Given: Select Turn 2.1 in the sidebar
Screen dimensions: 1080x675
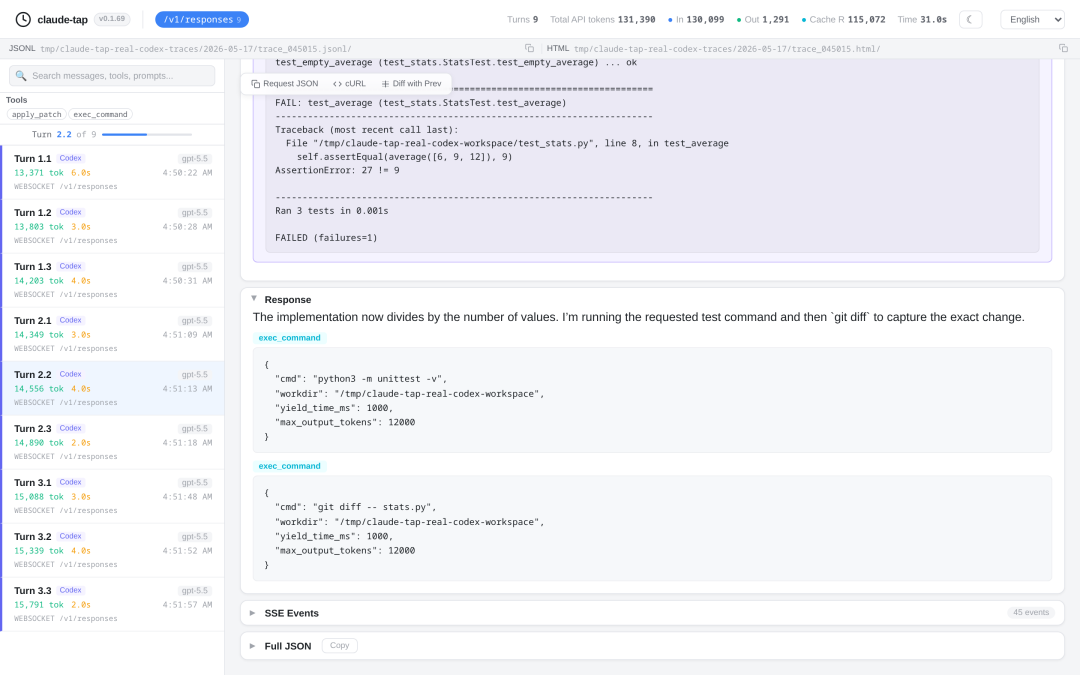Looking at the screenshot, I should [x=113, y=334].
